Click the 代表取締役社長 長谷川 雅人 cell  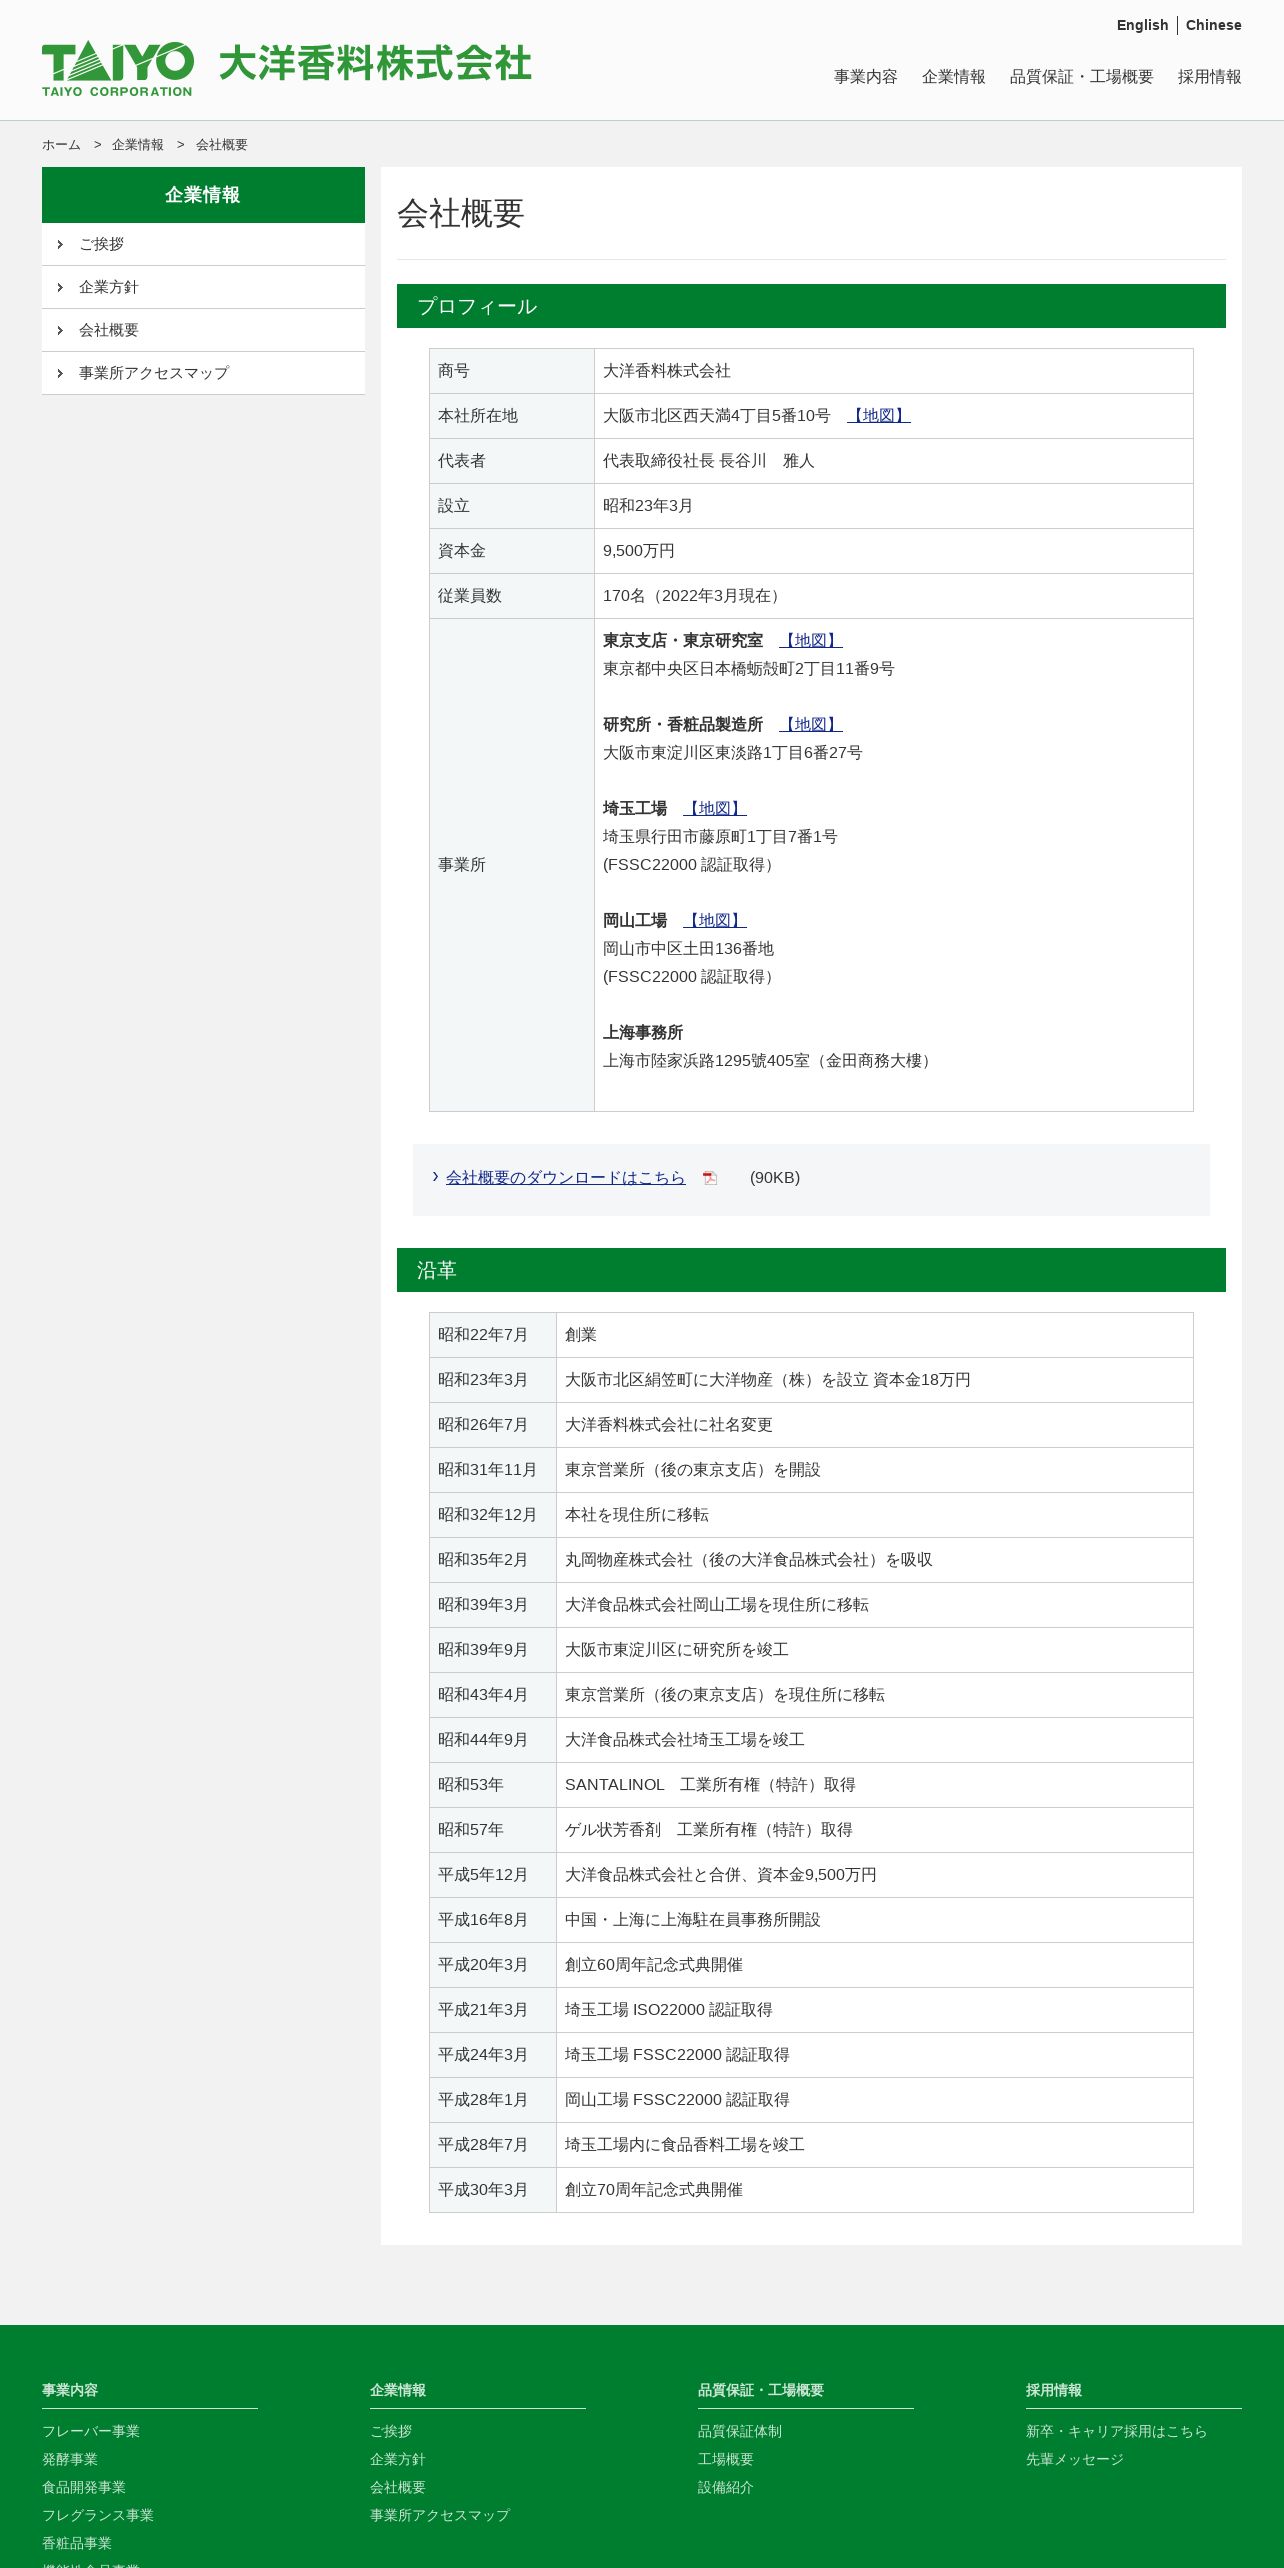(894, 461)
